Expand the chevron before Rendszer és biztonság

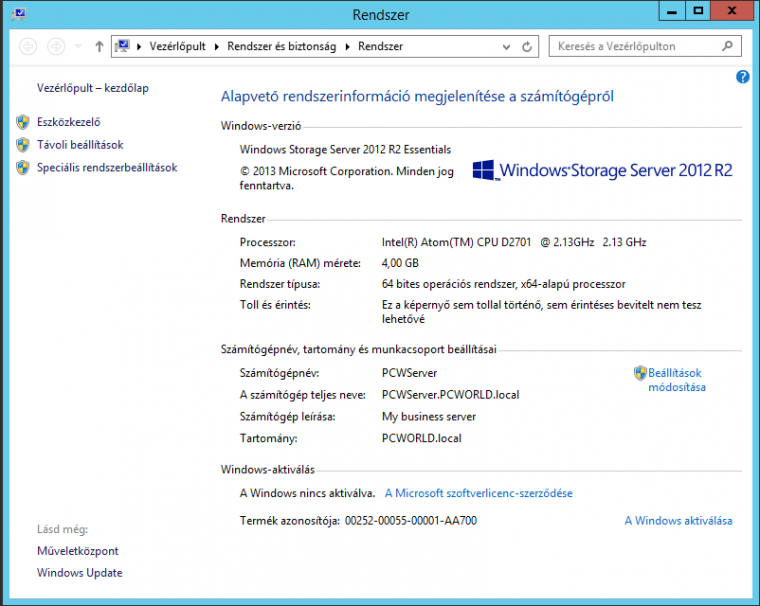click(x=217, y=47)
